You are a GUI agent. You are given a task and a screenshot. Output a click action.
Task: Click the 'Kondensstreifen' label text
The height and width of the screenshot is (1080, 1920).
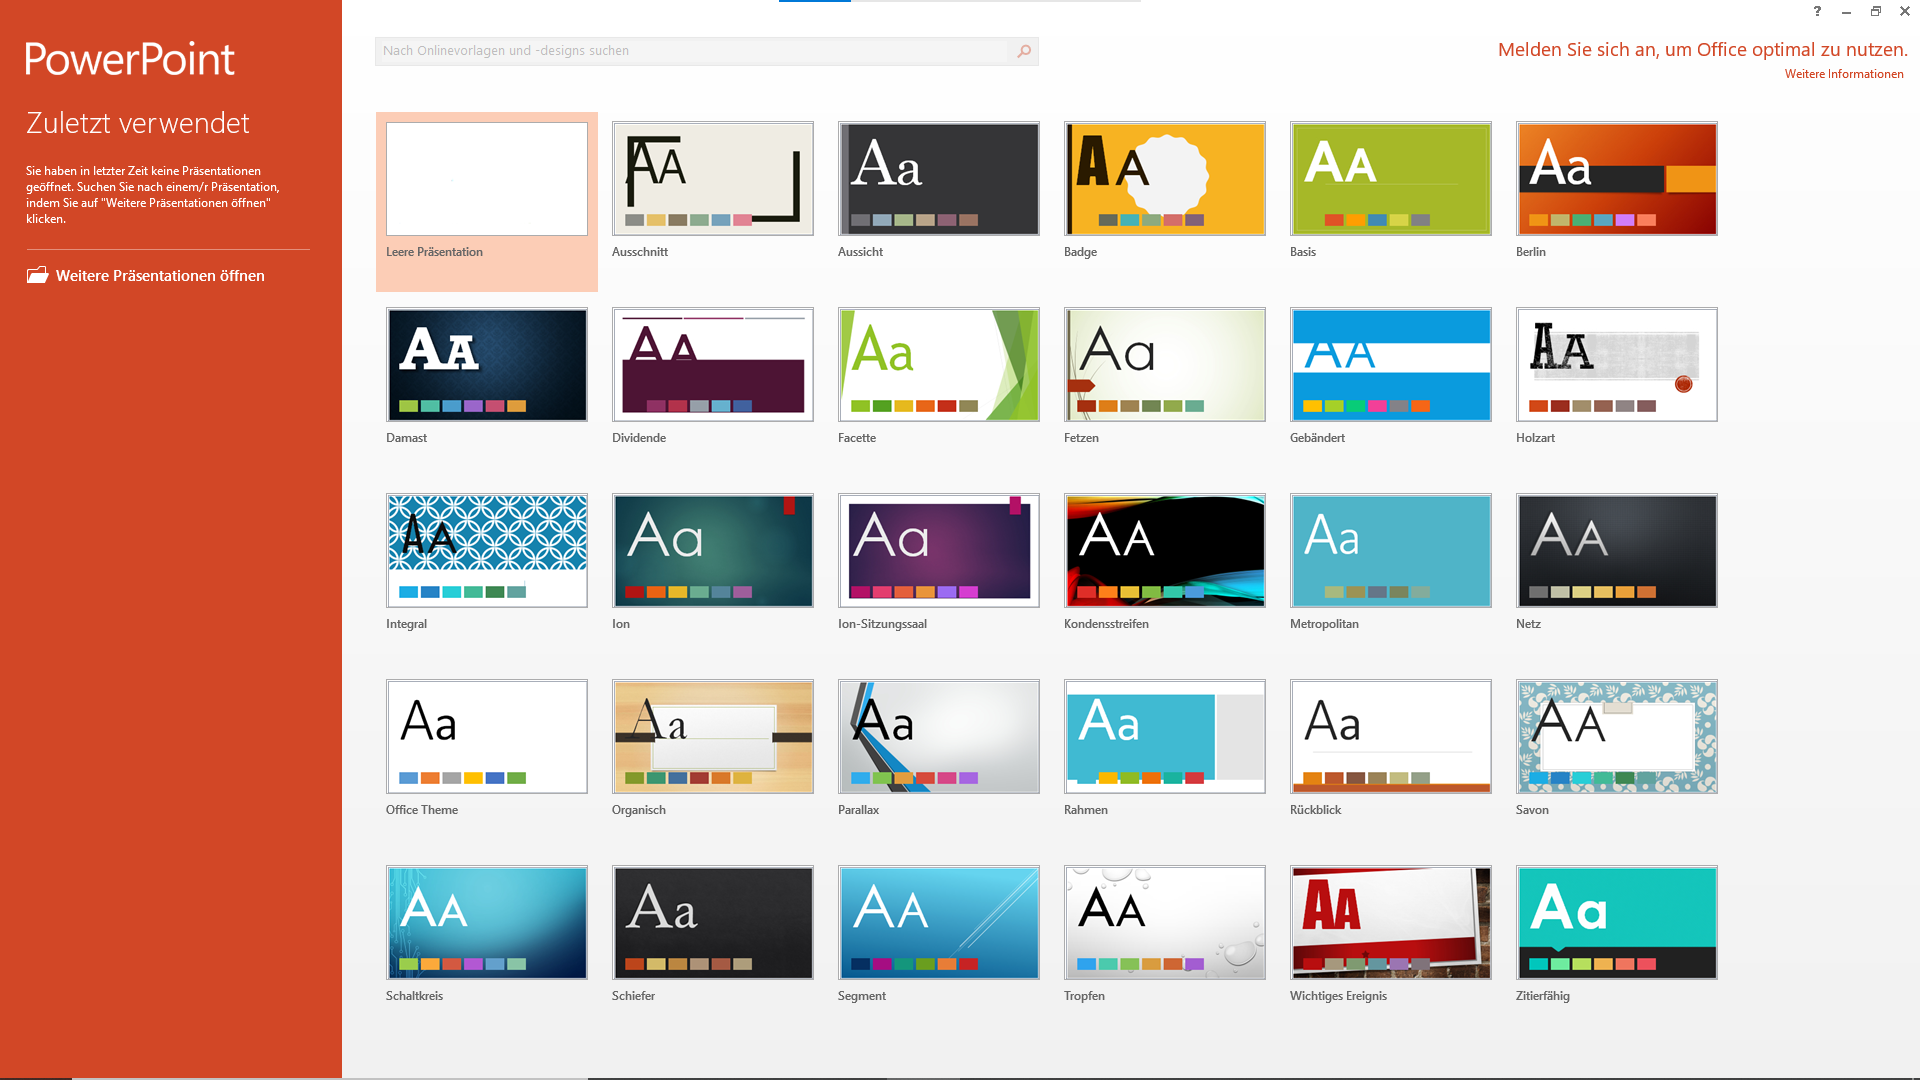pos(1106,624)
